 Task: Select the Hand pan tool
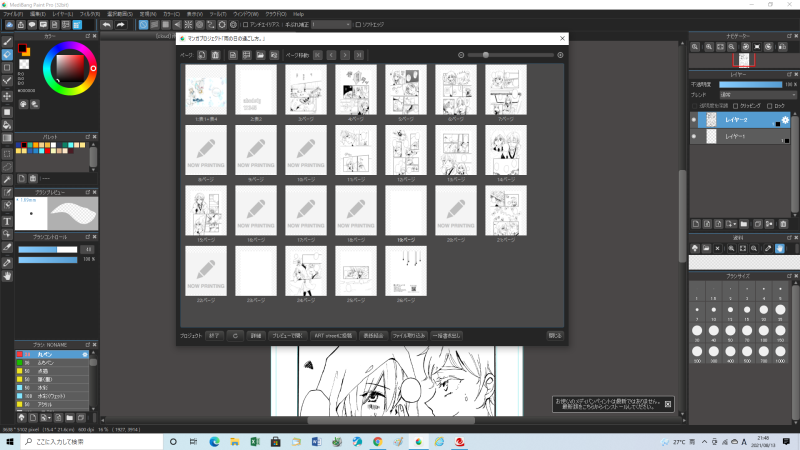(7, 276)
